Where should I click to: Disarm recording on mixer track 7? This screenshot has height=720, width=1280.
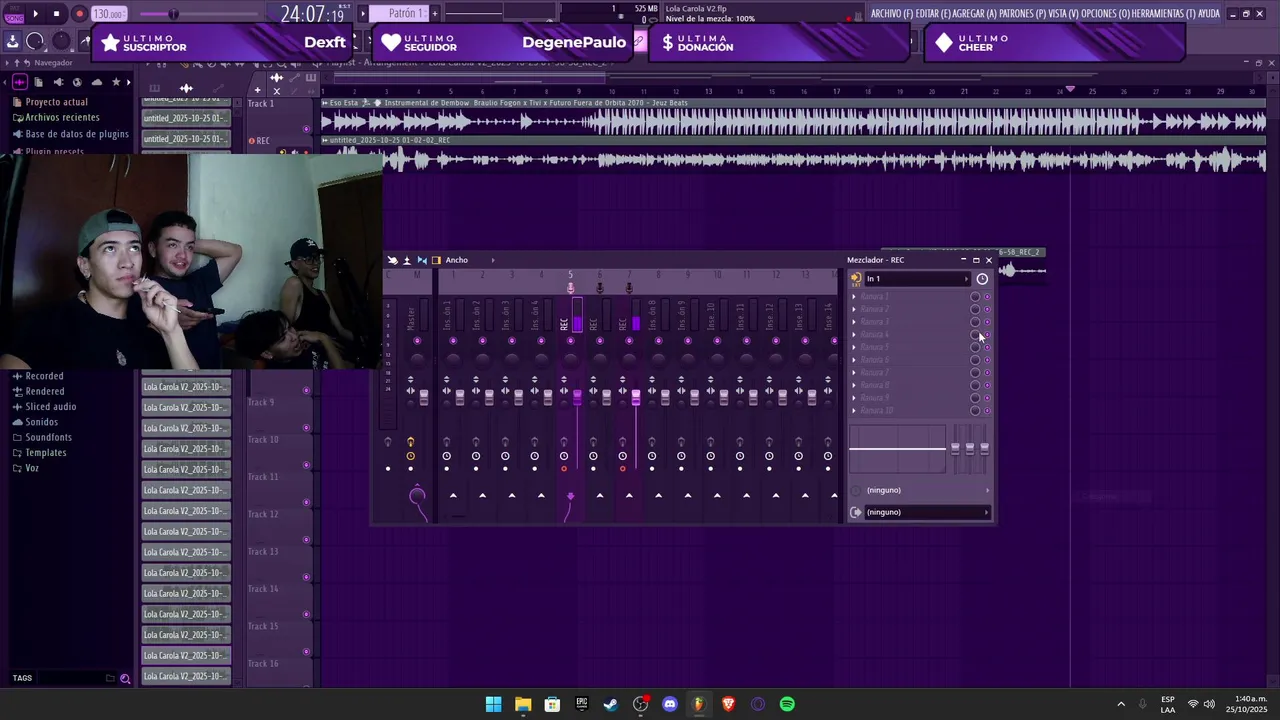(622, 468)
